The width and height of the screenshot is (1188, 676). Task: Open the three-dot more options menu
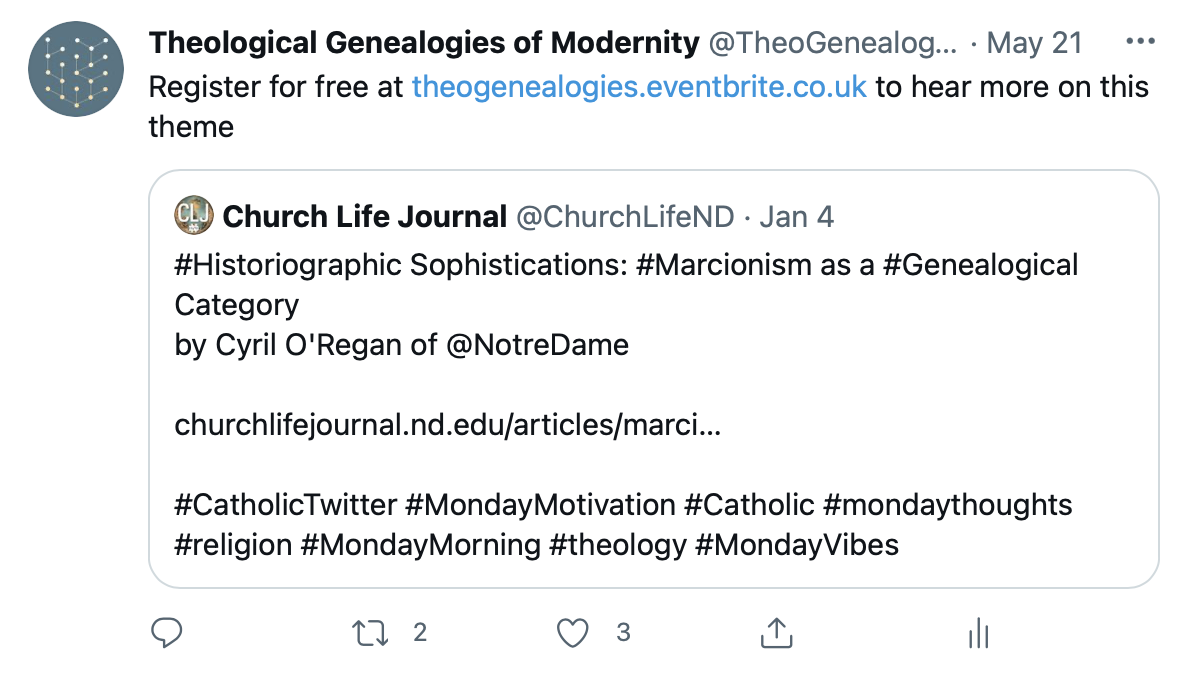1140,43
